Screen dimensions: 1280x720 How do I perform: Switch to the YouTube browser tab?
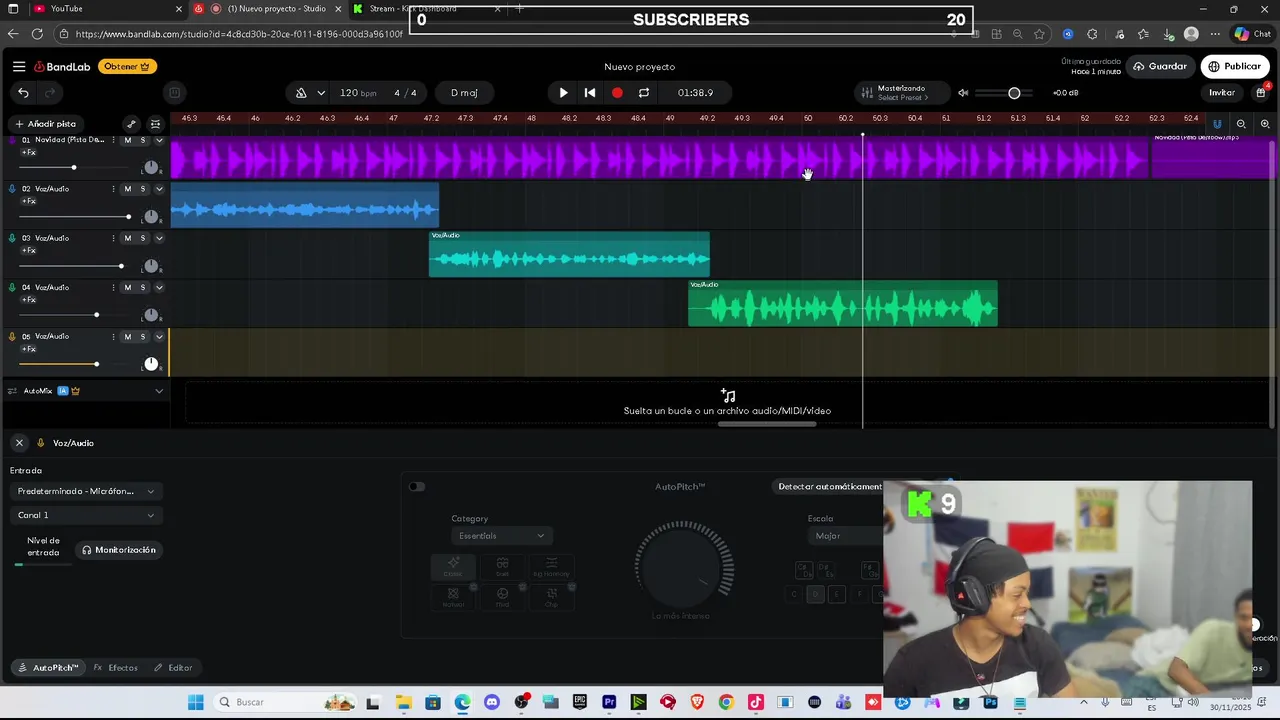click(95, 9)
